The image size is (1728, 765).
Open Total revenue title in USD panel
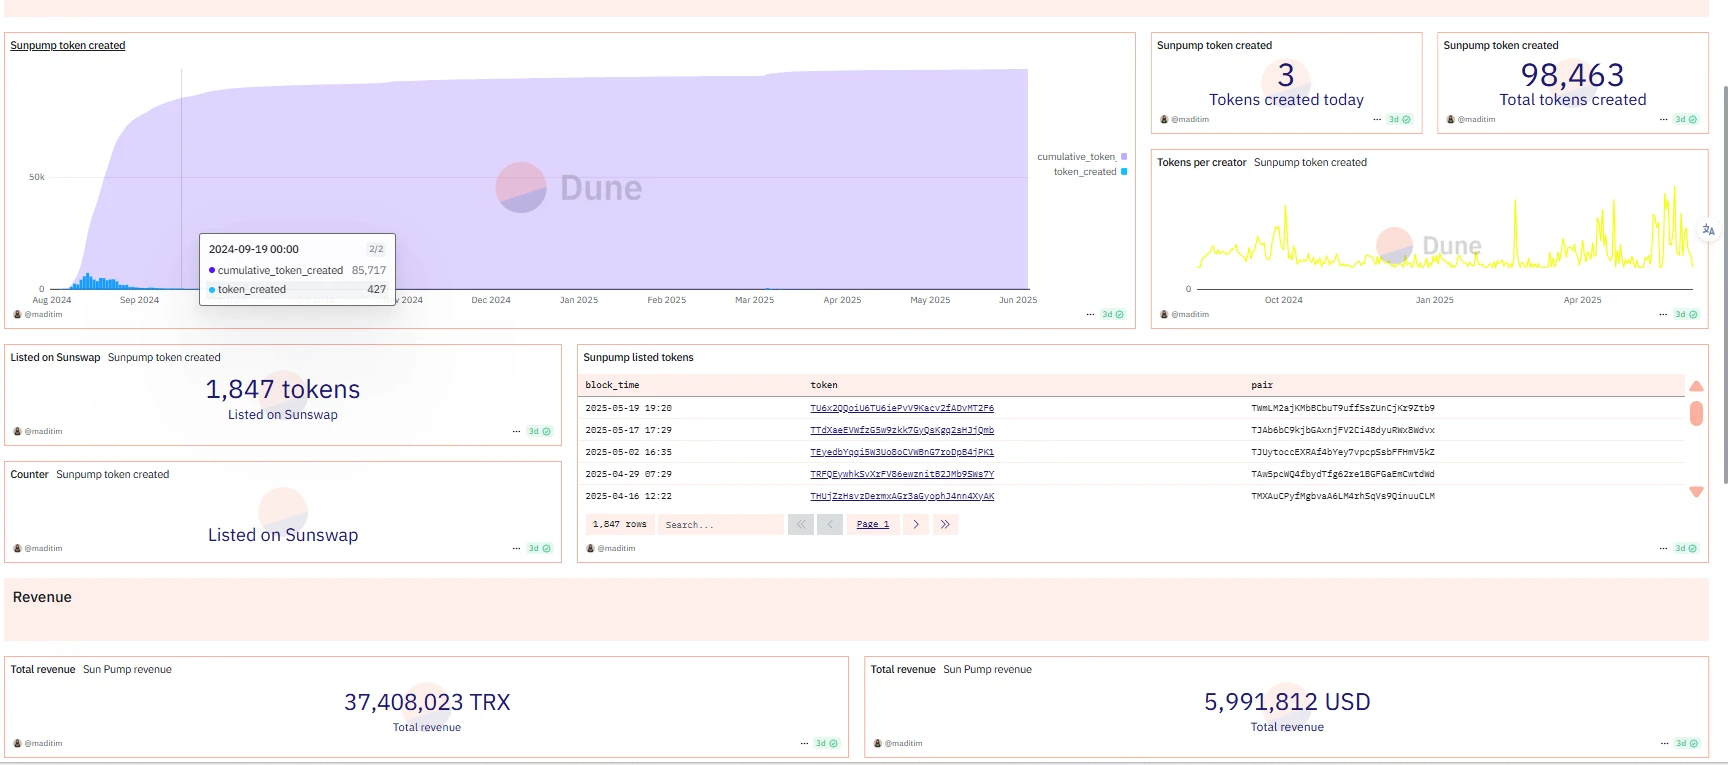click(x=903, y=669)
